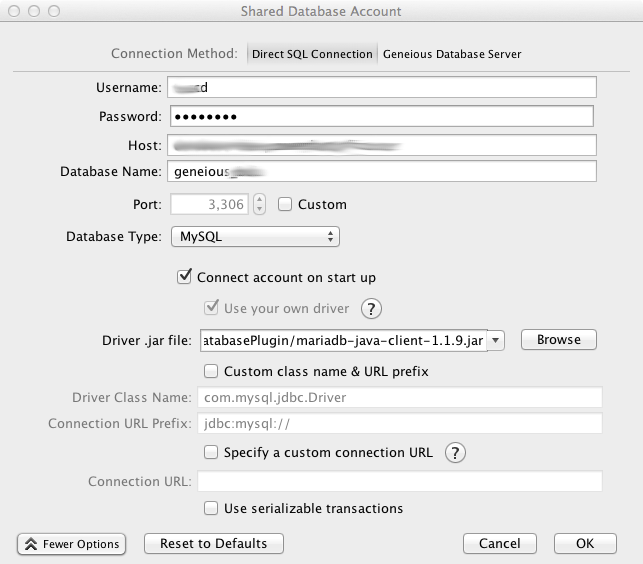Collapse with the Fewer Options button

click(x=70, y=544)
